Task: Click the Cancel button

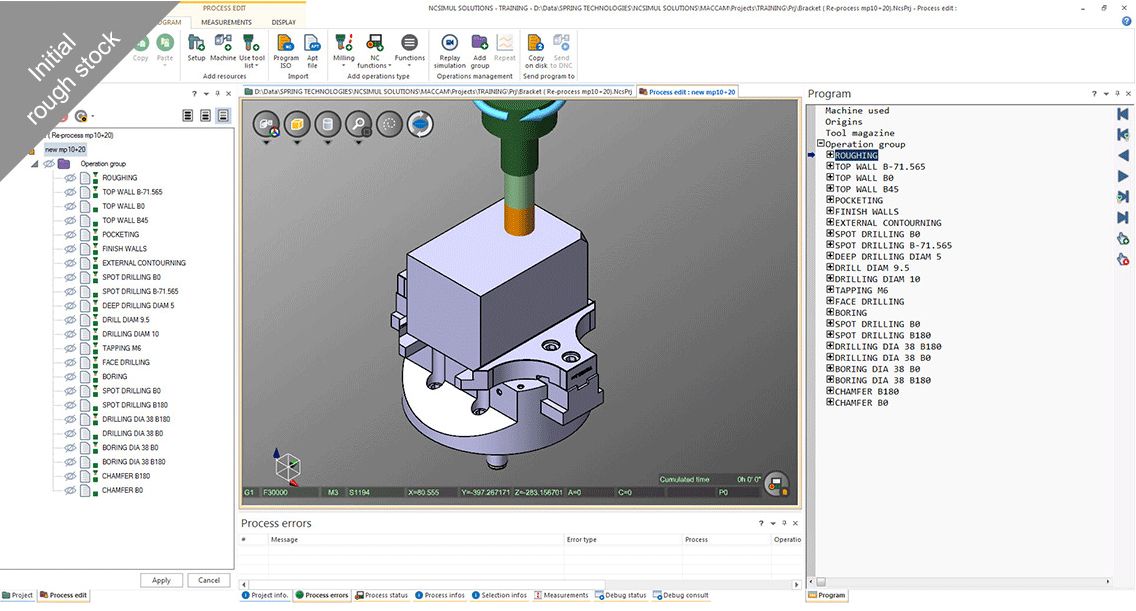Action: pyautogui.click(x=209, y=580)
